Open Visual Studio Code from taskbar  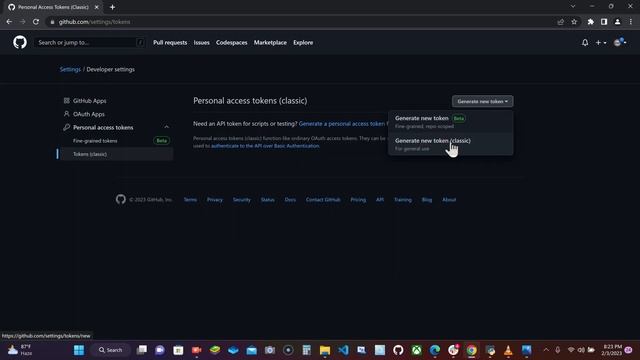point(343,350)
